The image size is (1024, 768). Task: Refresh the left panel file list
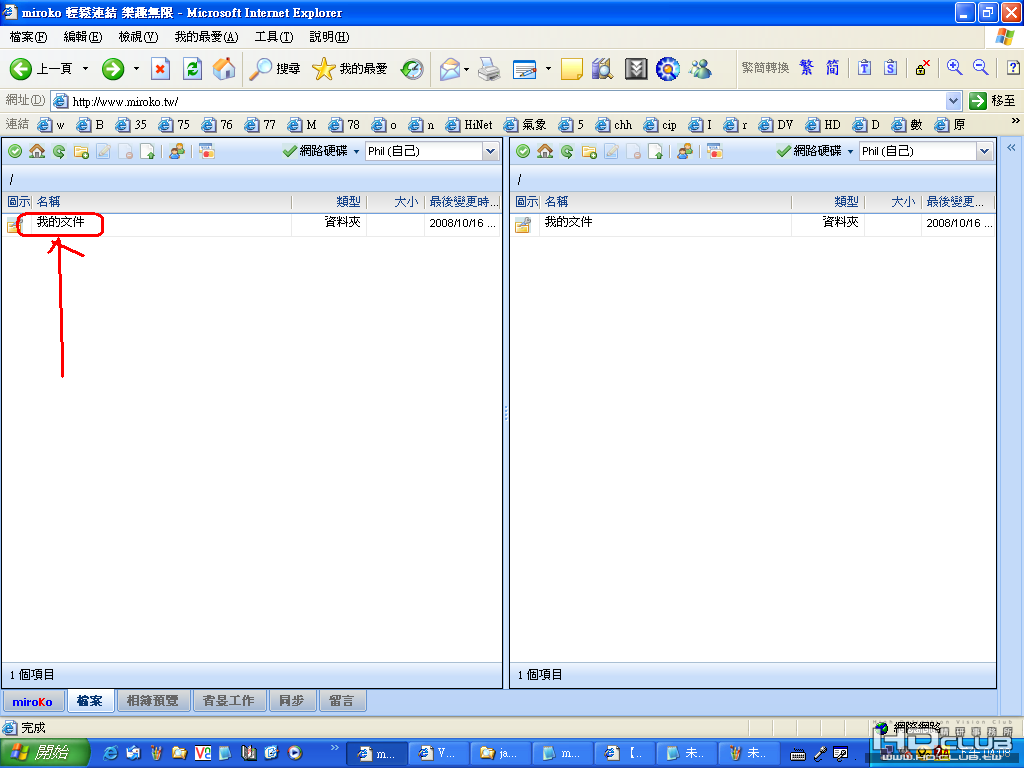pyautogui.click(x=59, y=152)
